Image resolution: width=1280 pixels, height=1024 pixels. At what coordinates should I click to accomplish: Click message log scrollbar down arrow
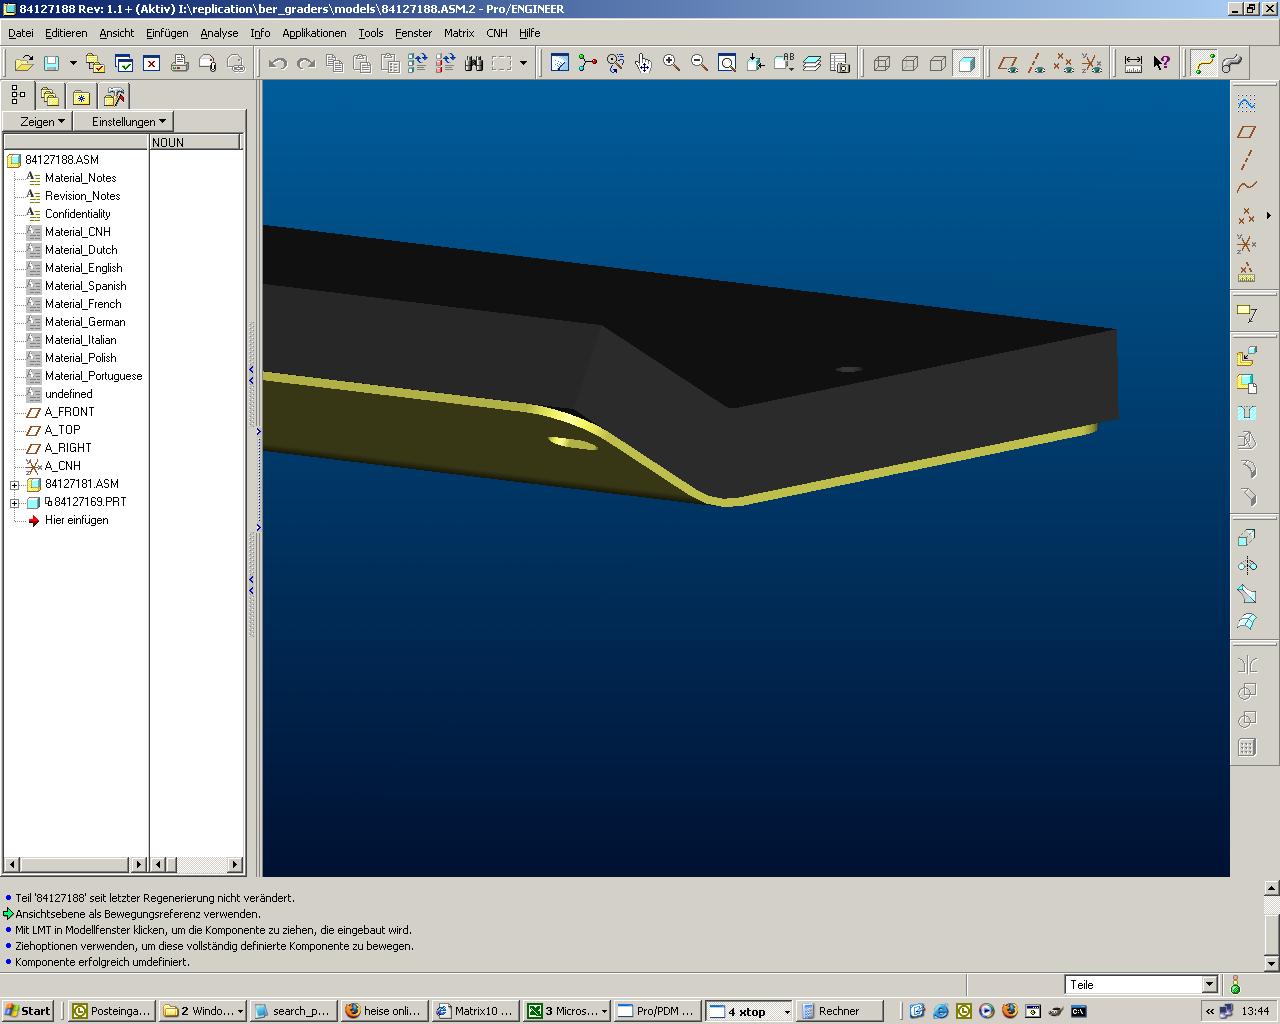1272,963
